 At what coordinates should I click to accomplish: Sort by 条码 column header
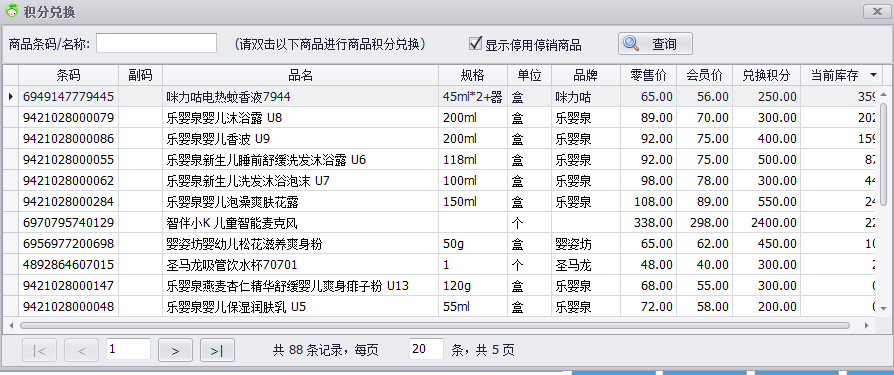point(68,75)
